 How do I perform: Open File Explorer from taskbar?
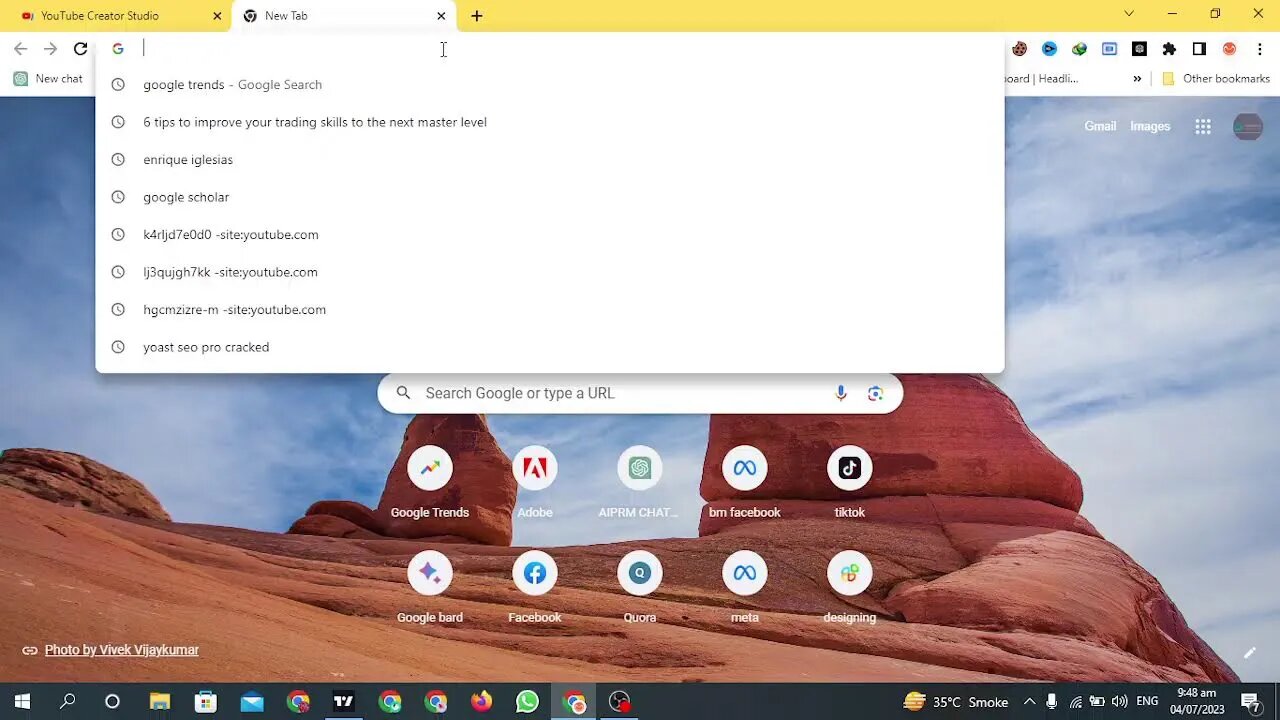pyautogui.click(x=160, y=701)
